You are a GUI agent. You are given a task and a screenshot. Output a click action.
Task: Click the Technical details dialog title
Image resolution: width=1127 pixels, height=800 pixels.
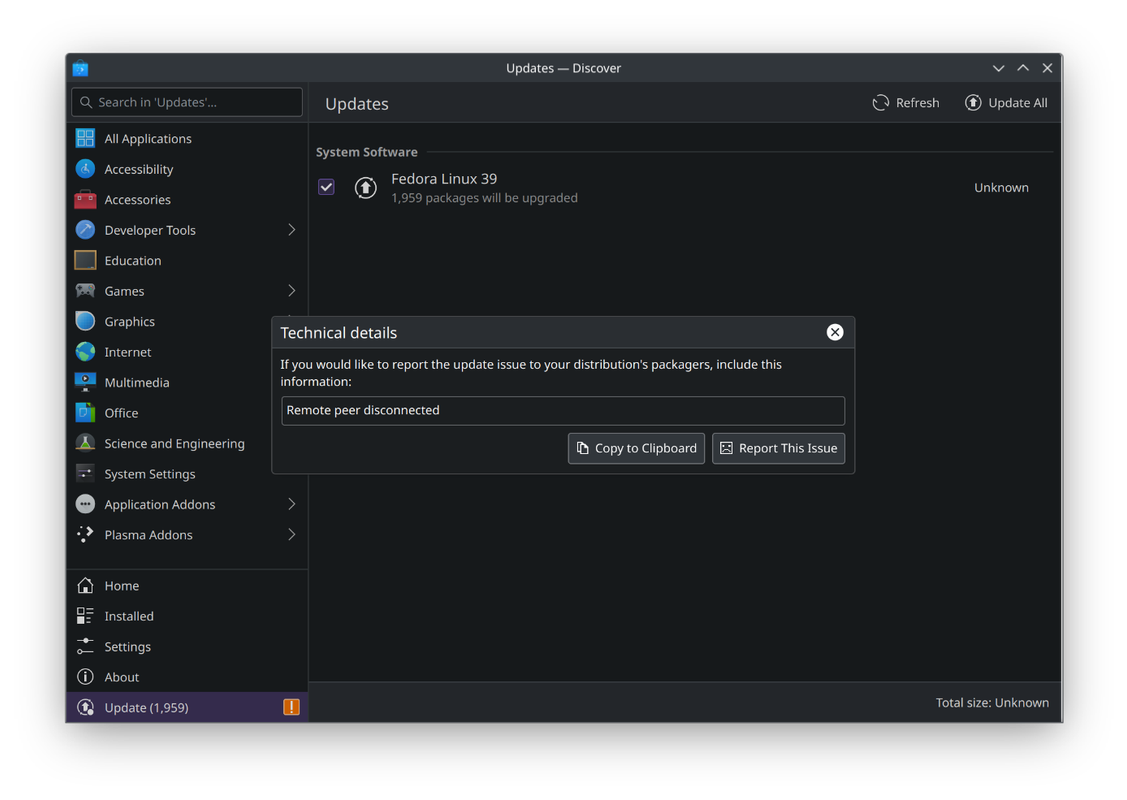click(x=339, y=333)
